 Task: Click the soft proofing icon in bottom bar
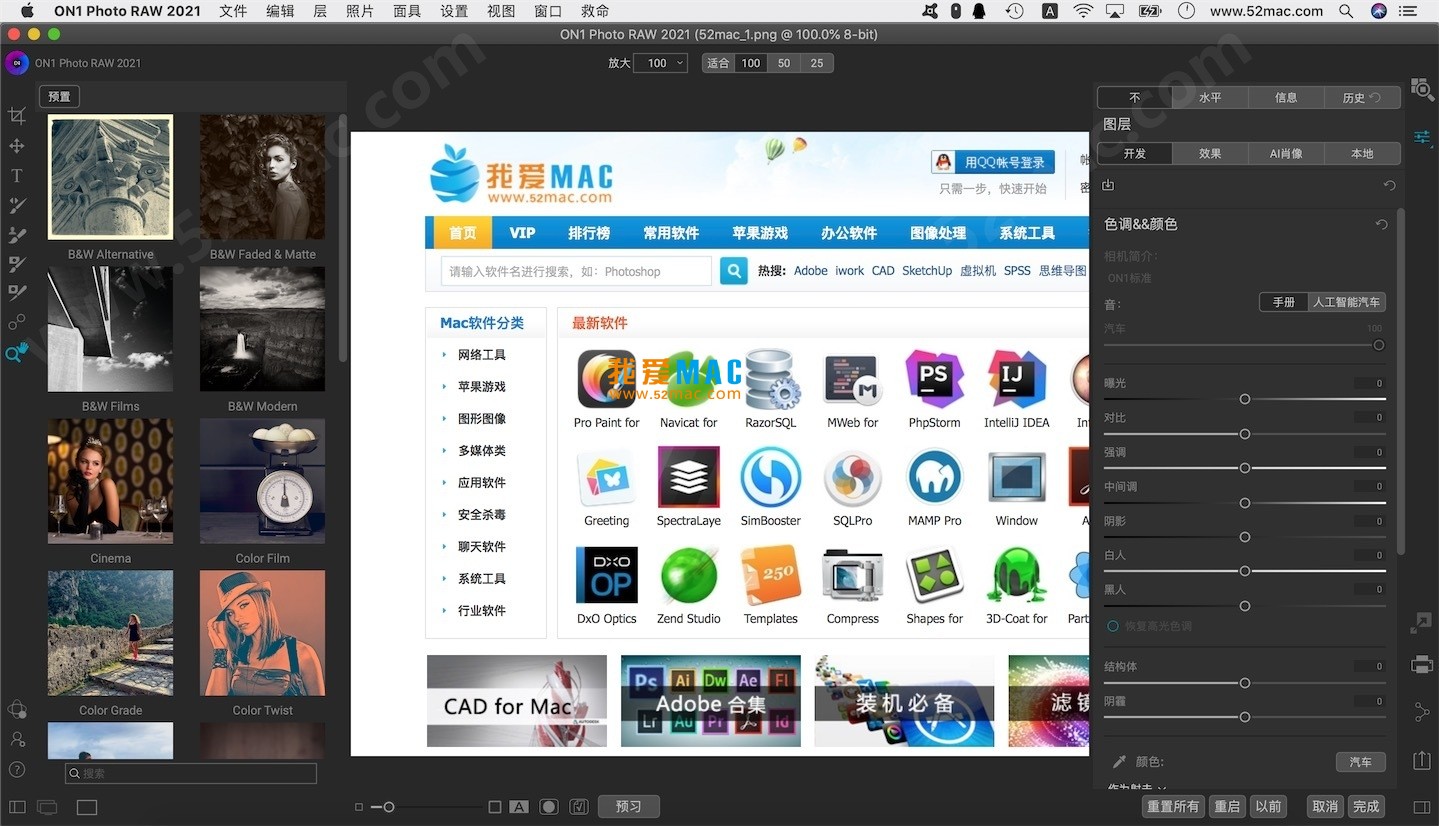click(x=578, y=807)
